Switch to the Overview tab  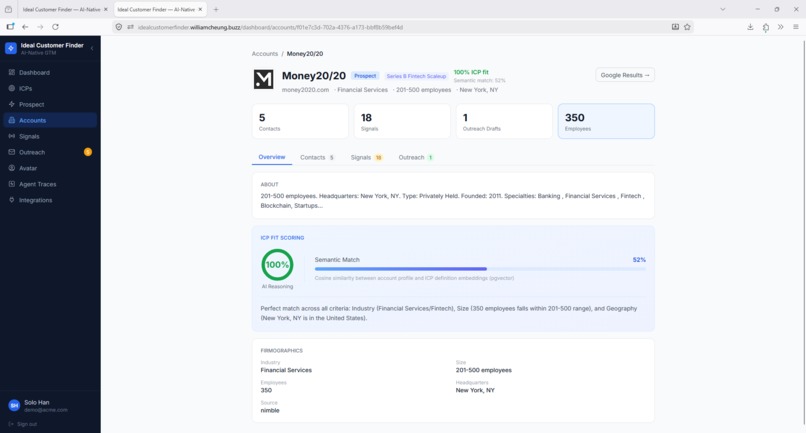coord(272,157)
